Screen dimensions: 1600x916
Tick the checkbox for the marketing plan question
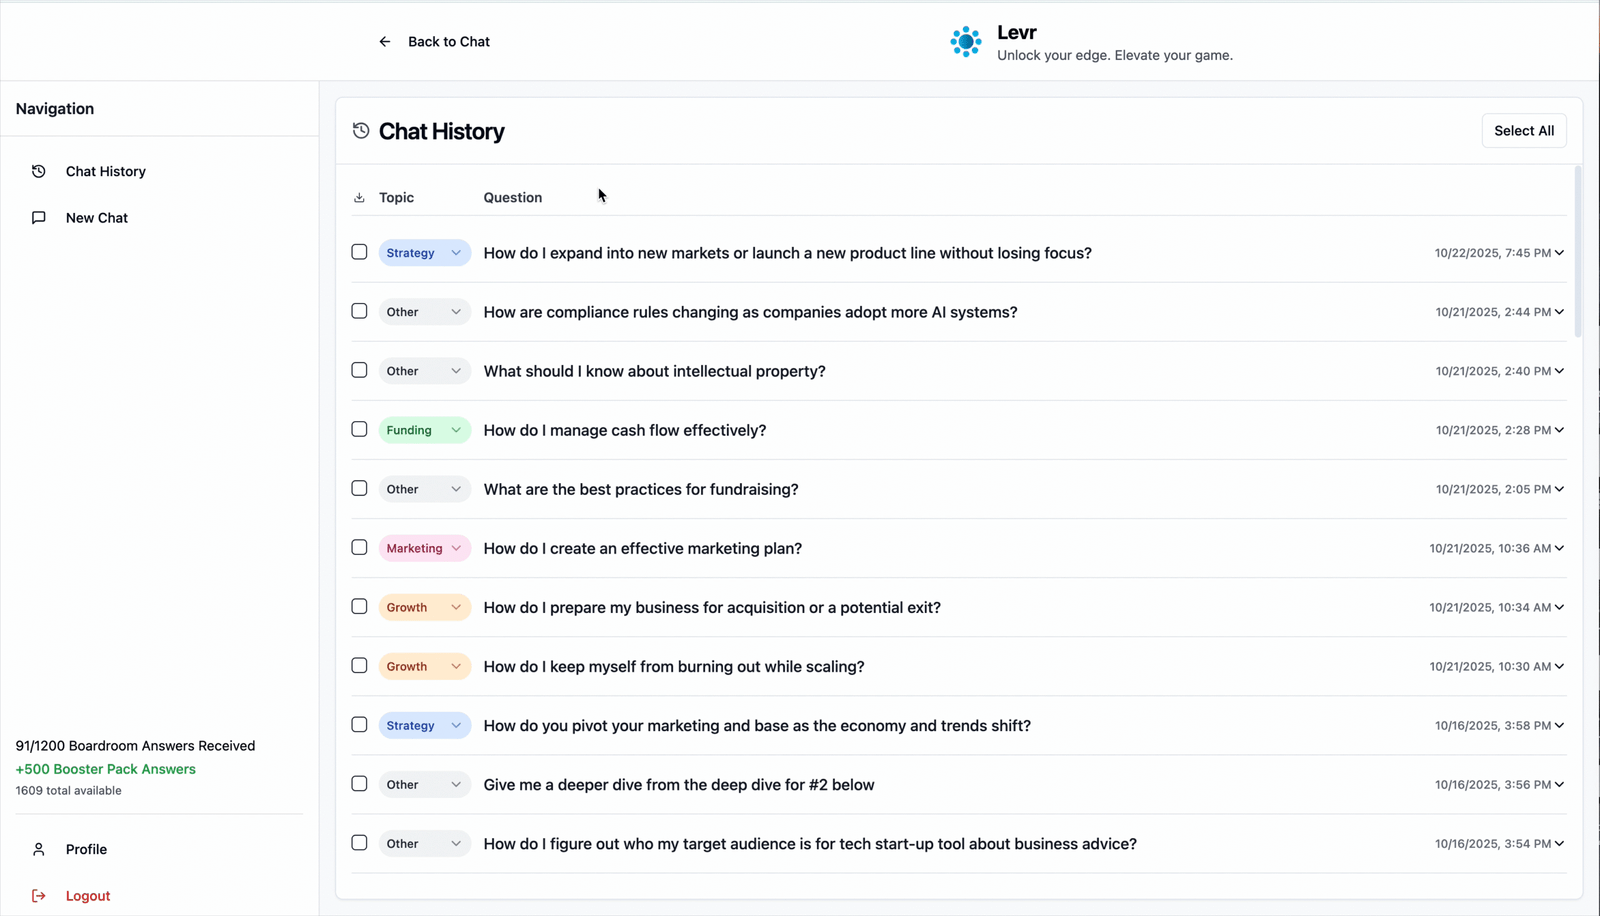click(x=359, y=547)
